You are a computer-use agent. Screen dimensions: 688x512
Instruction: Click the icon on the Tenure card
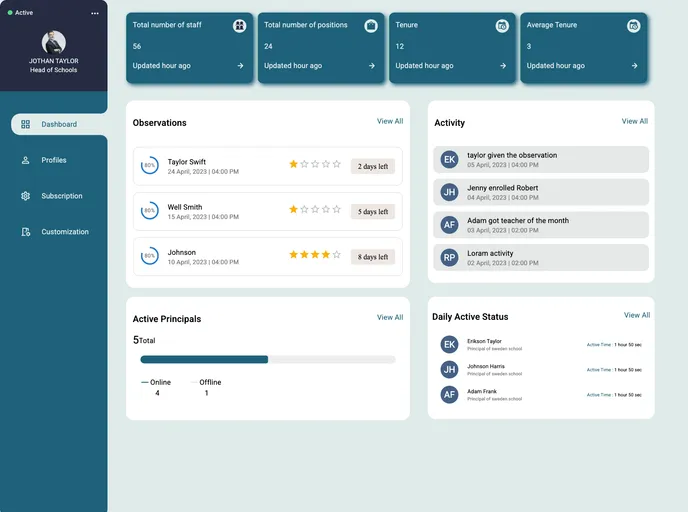tap(502, 26)
